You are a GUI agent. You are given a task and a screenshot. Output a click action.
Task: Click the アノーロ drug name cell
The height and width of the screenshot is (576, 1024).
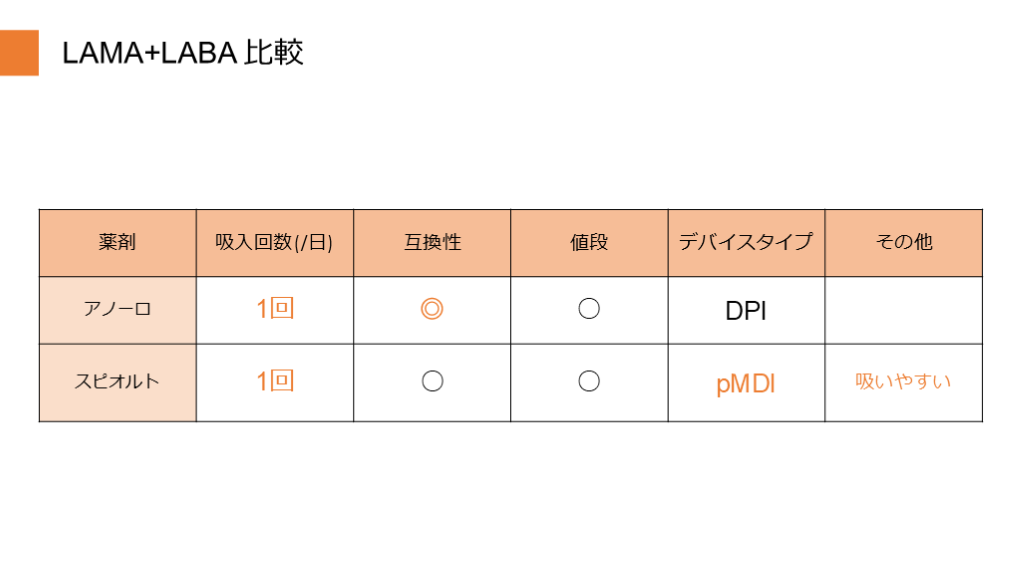tap(117, 310)
